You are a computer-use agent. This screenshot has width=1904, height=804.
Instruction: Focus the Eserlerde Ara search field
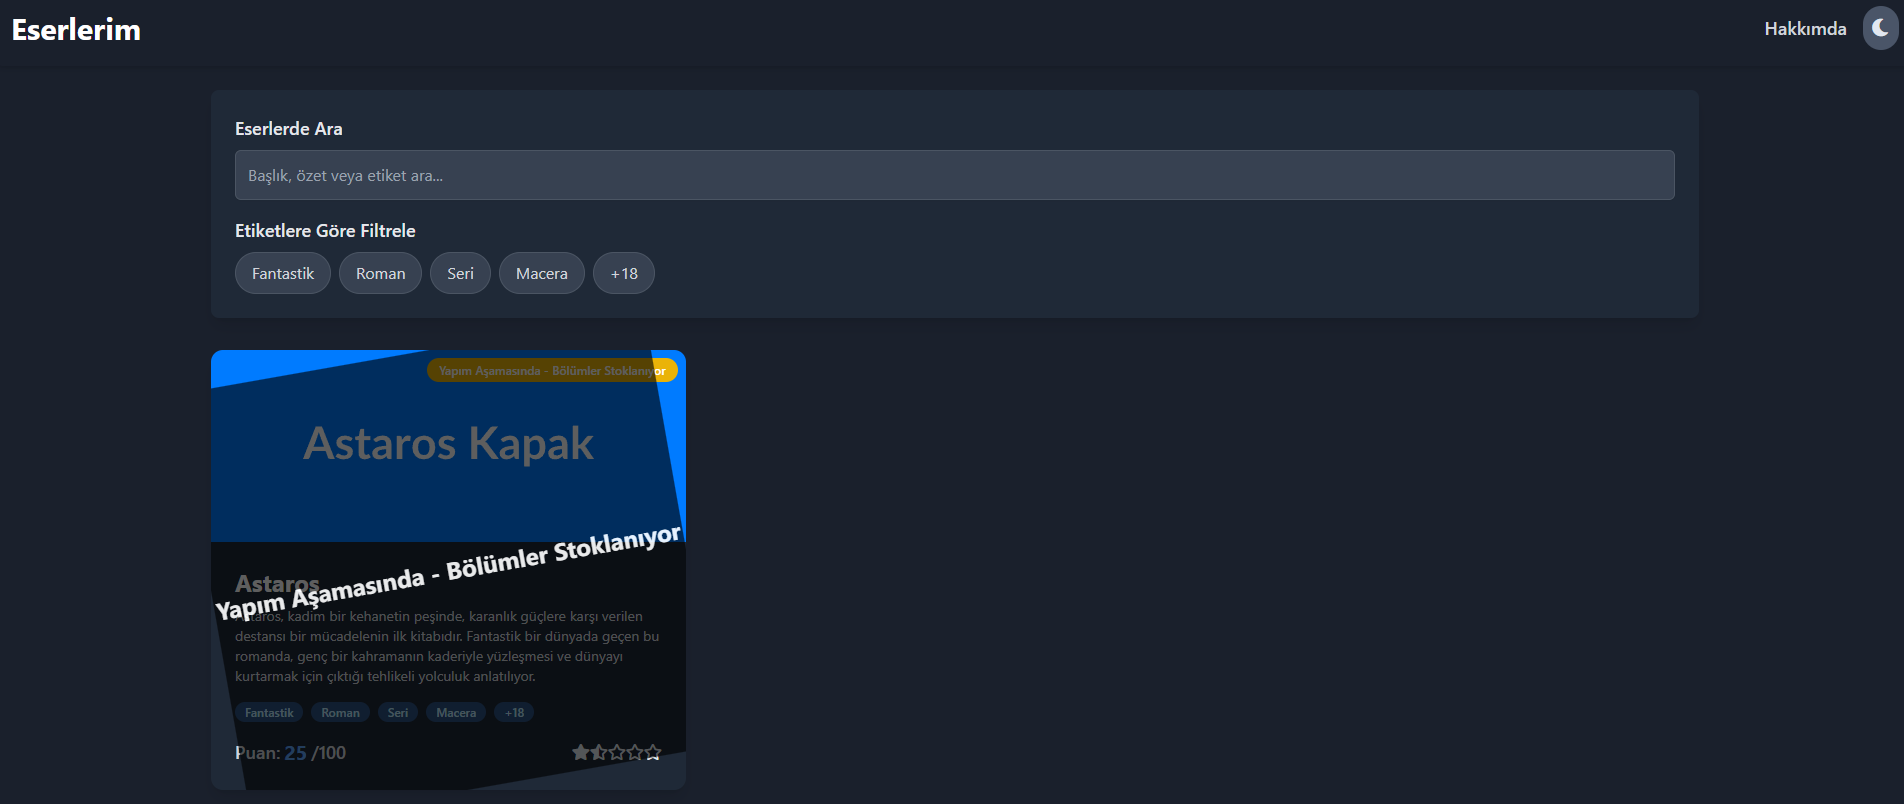pos(954,175)
